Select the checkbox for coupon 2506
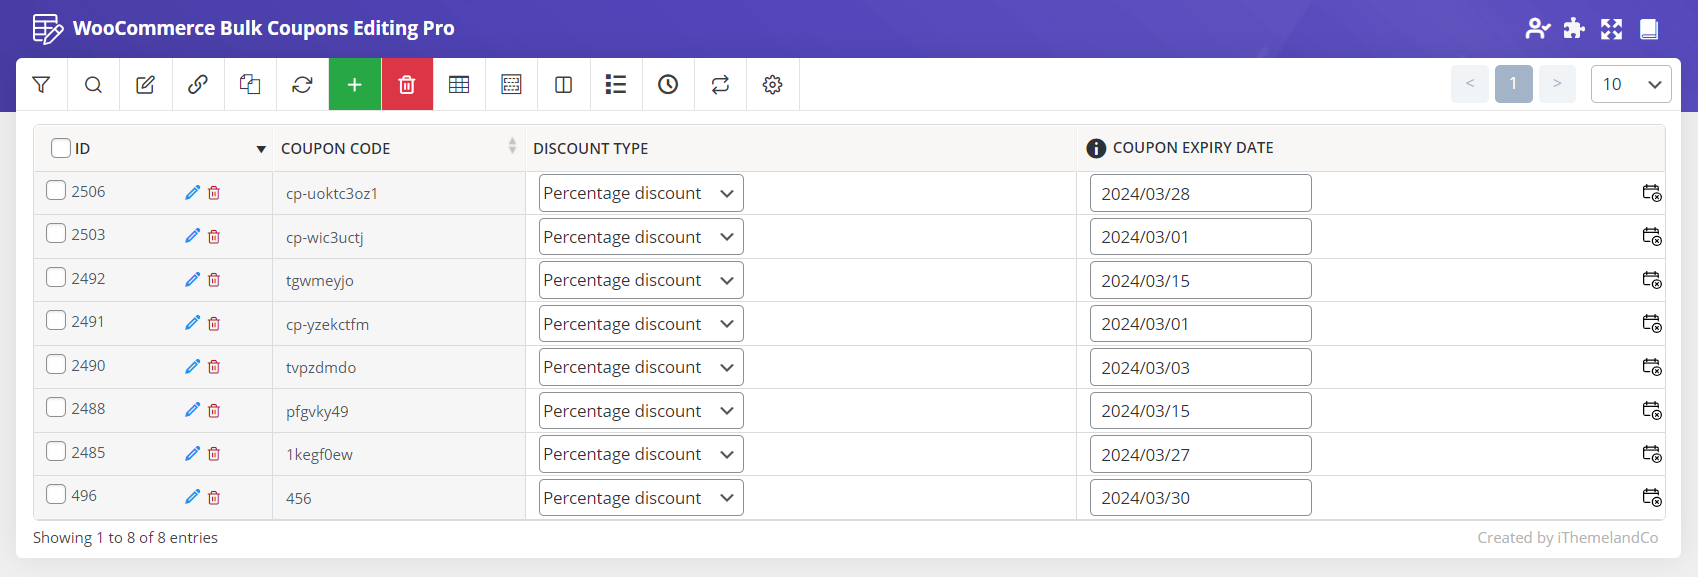1698x577 pixels. pos(56,190)
